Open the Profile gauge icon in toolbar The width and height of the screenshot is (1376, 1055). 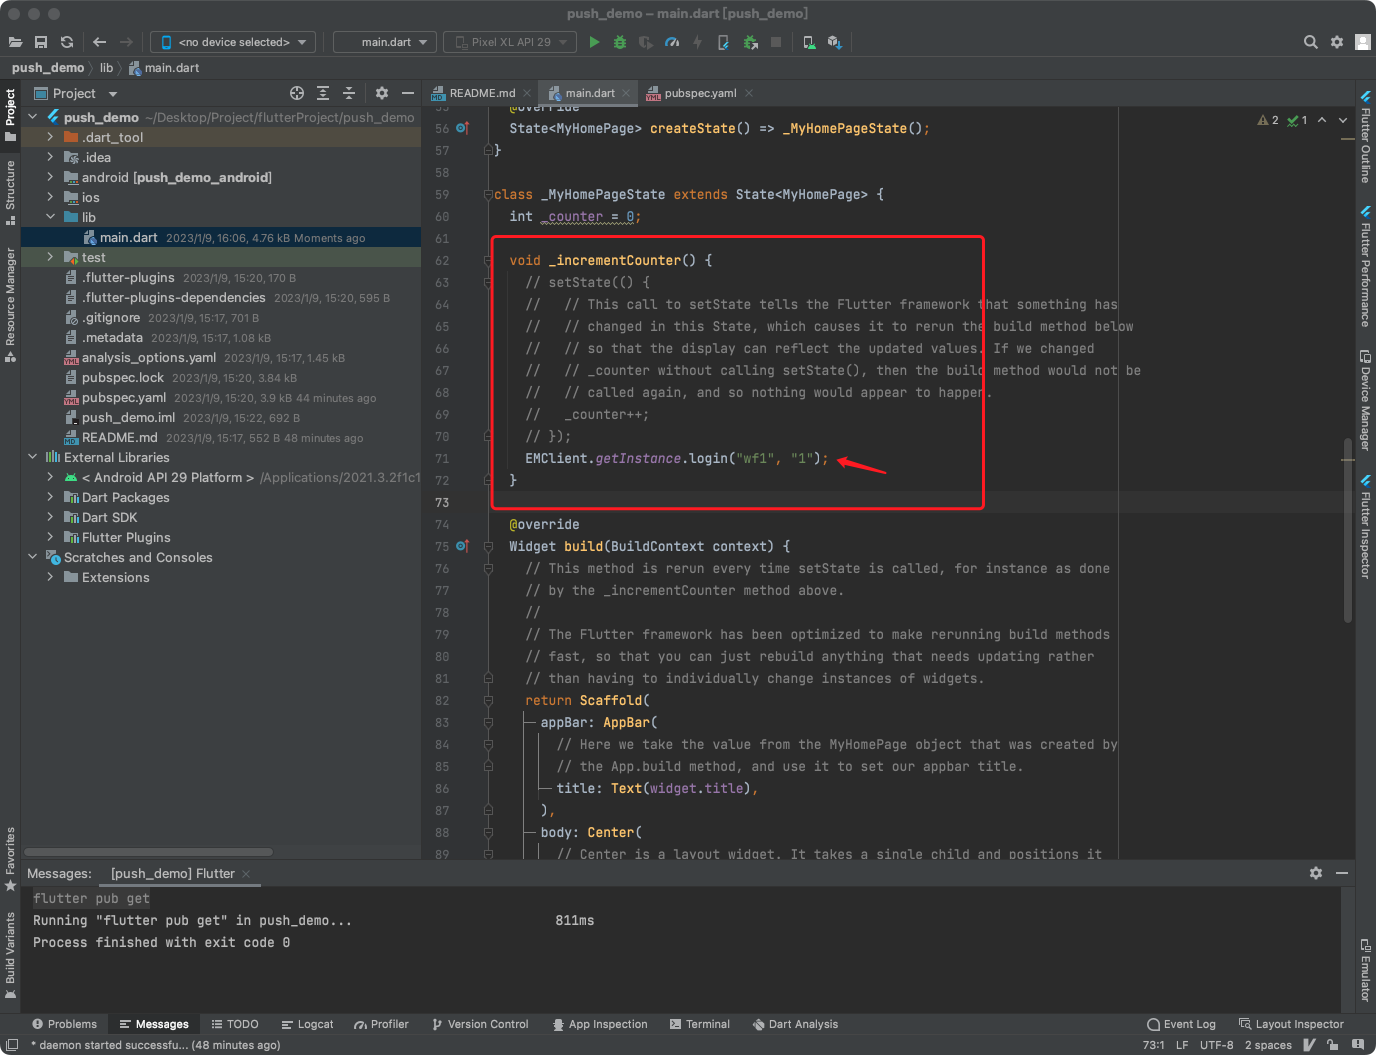click(672, 42)
